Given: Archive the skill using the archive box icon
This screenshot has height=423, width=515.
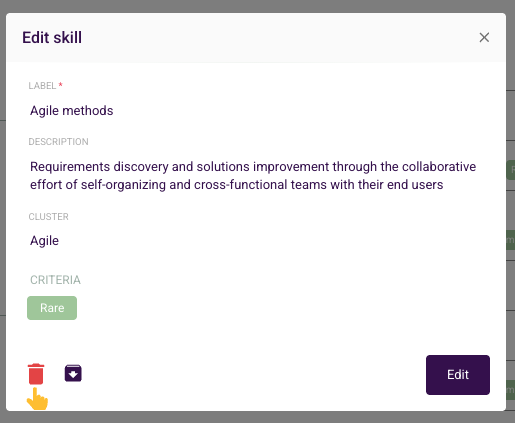Looking at the screenshot, I should pos(73,373).
